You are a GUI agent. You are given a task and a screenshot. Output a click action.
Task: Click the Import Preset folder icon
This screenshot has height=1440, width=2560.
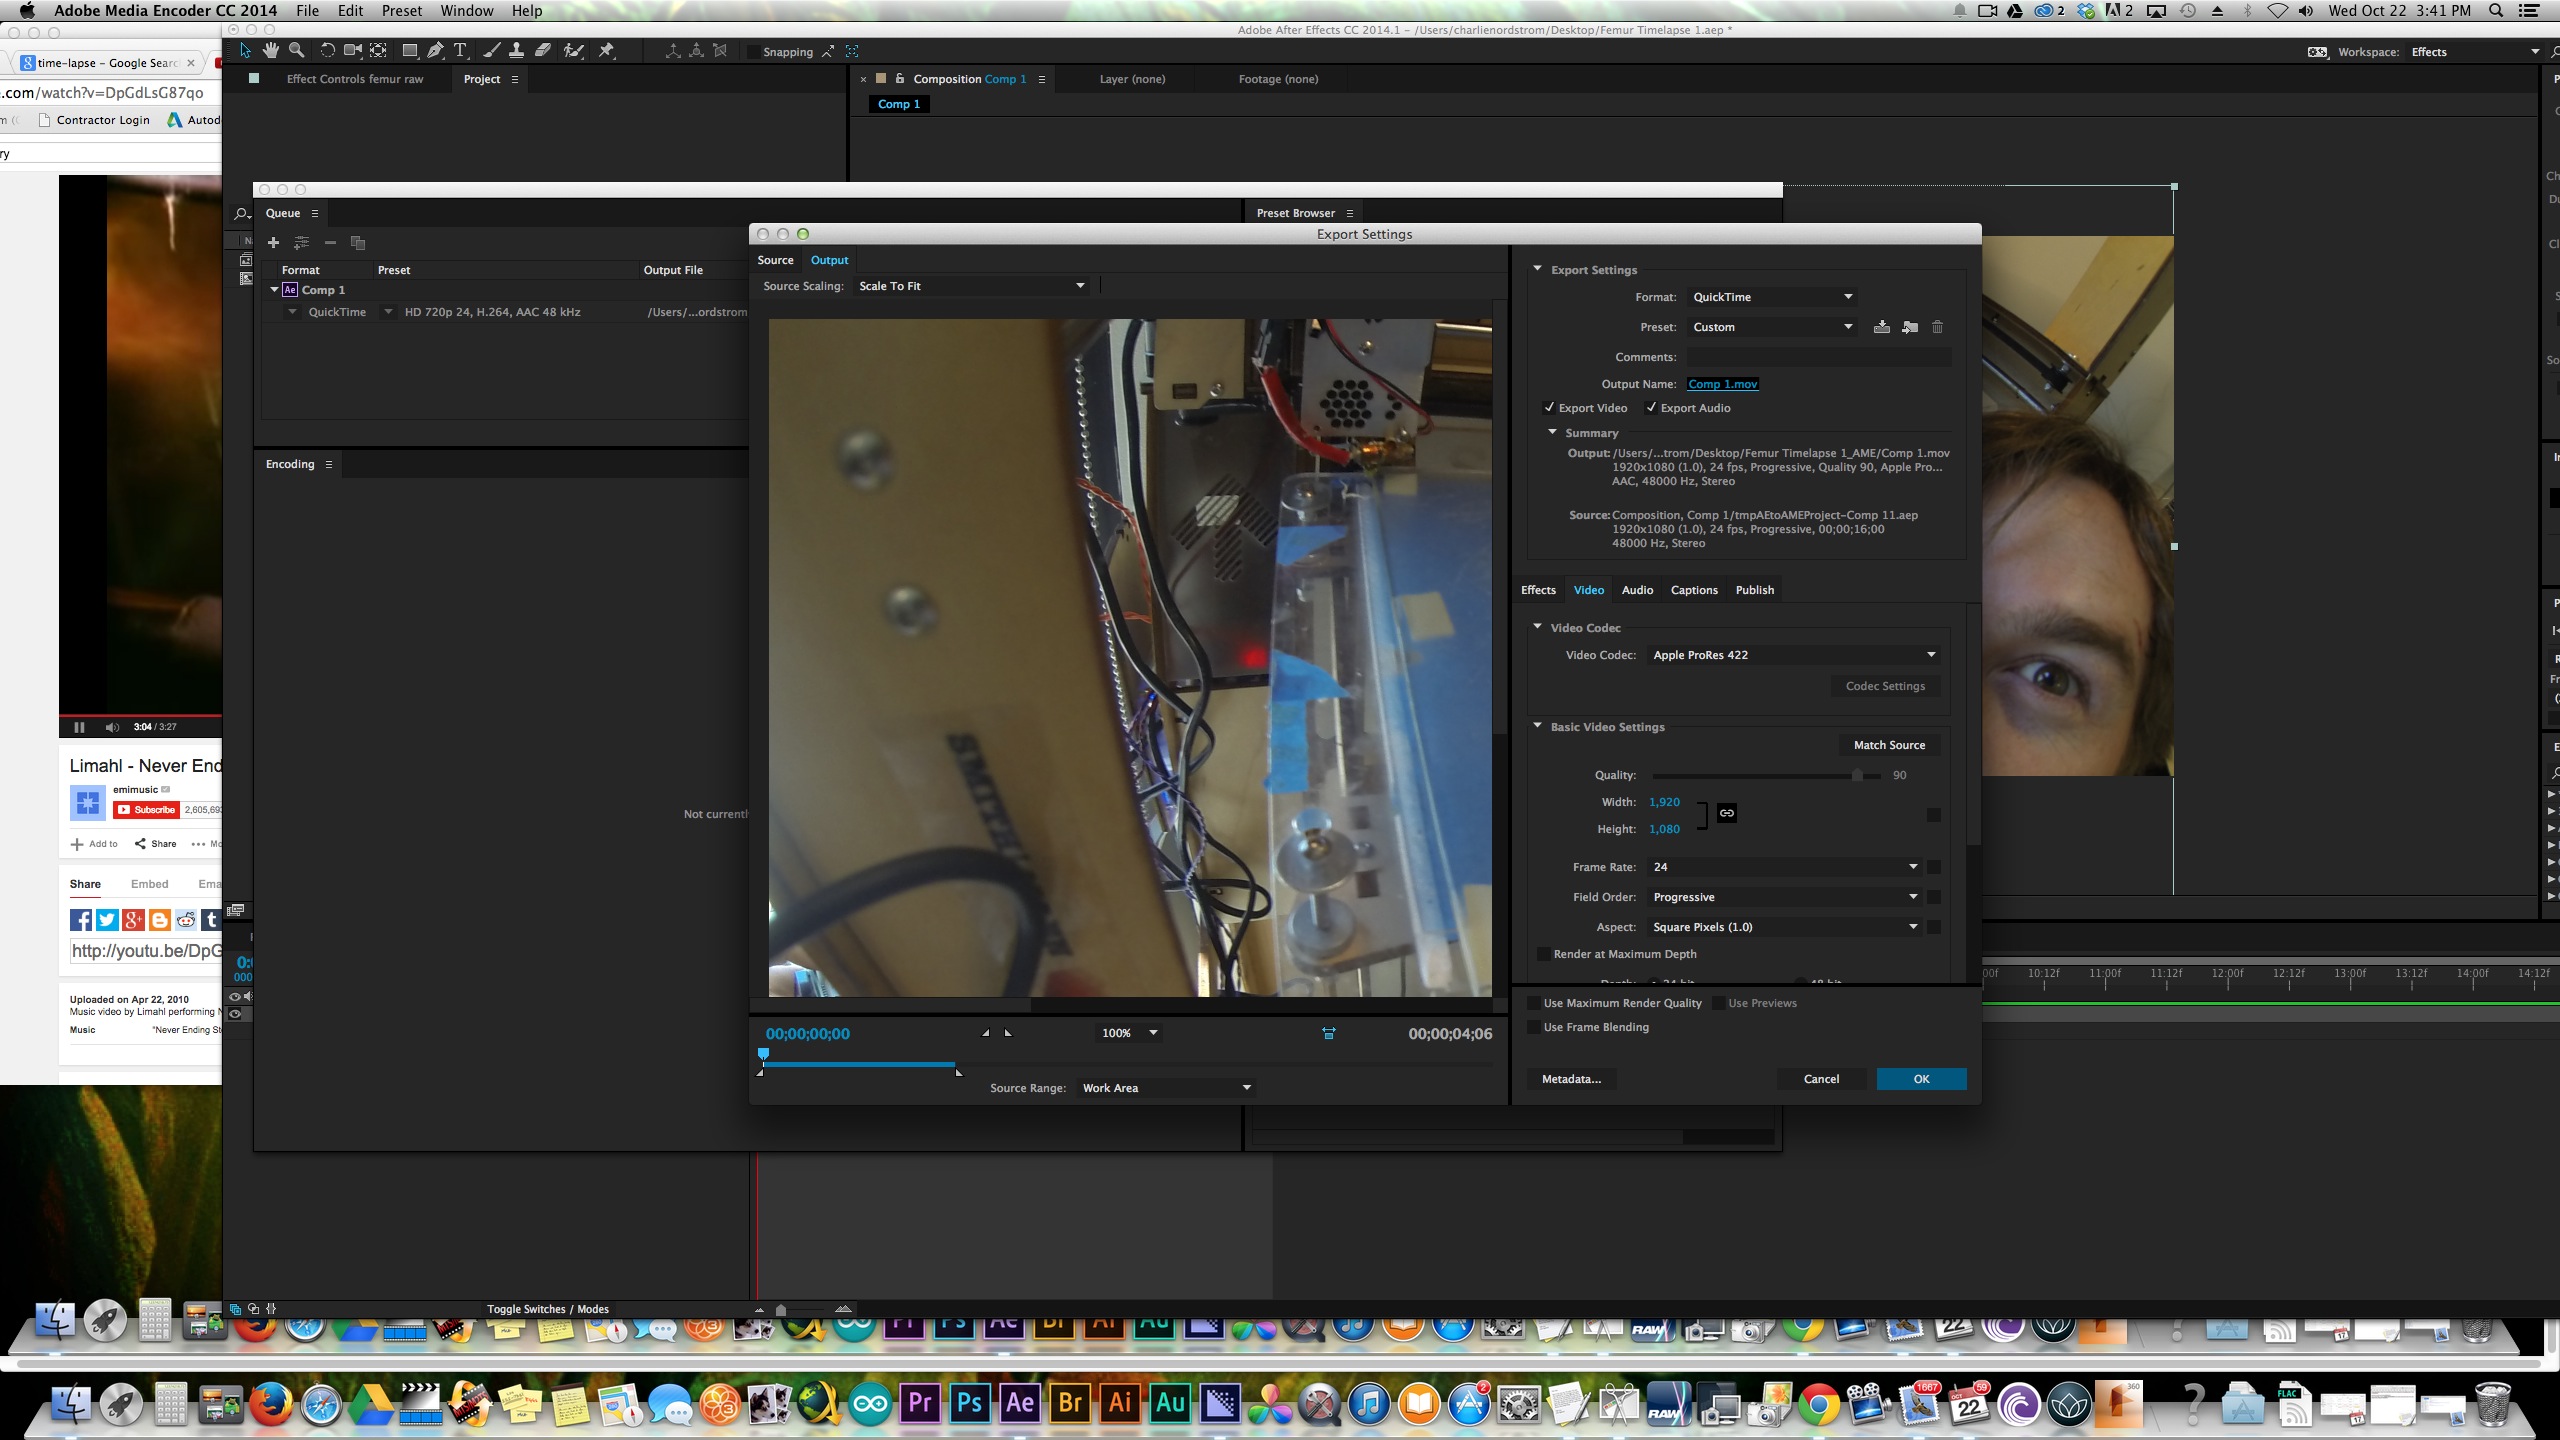(1909, 327)
